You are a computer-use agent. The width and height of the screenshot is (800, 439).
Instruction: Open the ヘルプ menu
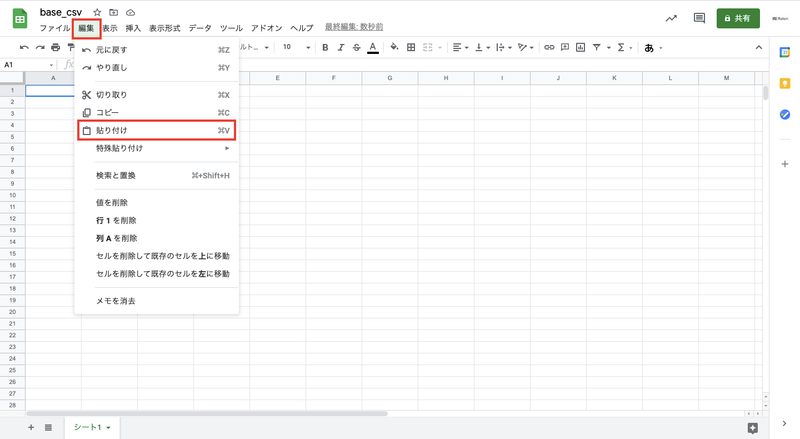point(302,28)
